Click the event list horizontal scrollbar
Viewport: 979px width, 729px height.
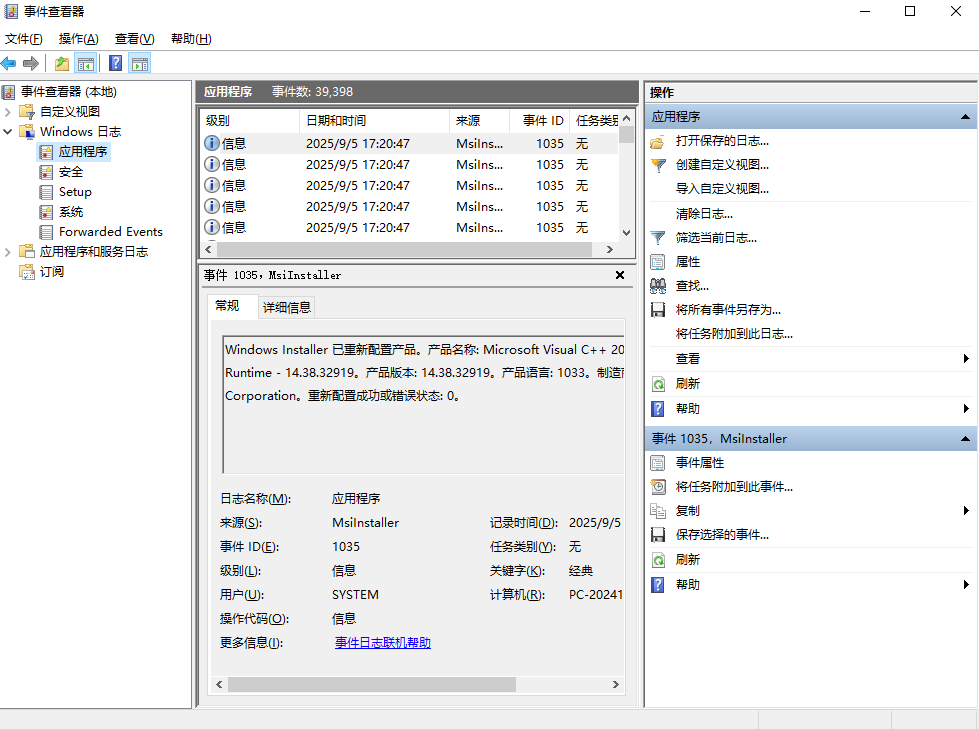(x=405, y=249)
